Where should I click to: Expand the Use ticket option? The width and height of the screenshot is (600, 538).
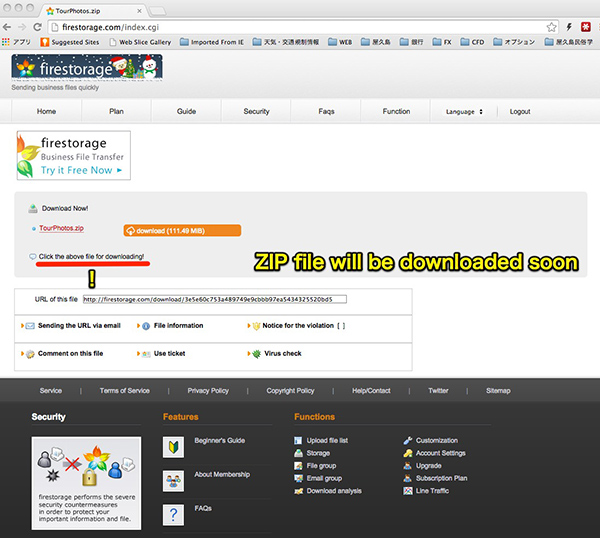click(169, 354)
